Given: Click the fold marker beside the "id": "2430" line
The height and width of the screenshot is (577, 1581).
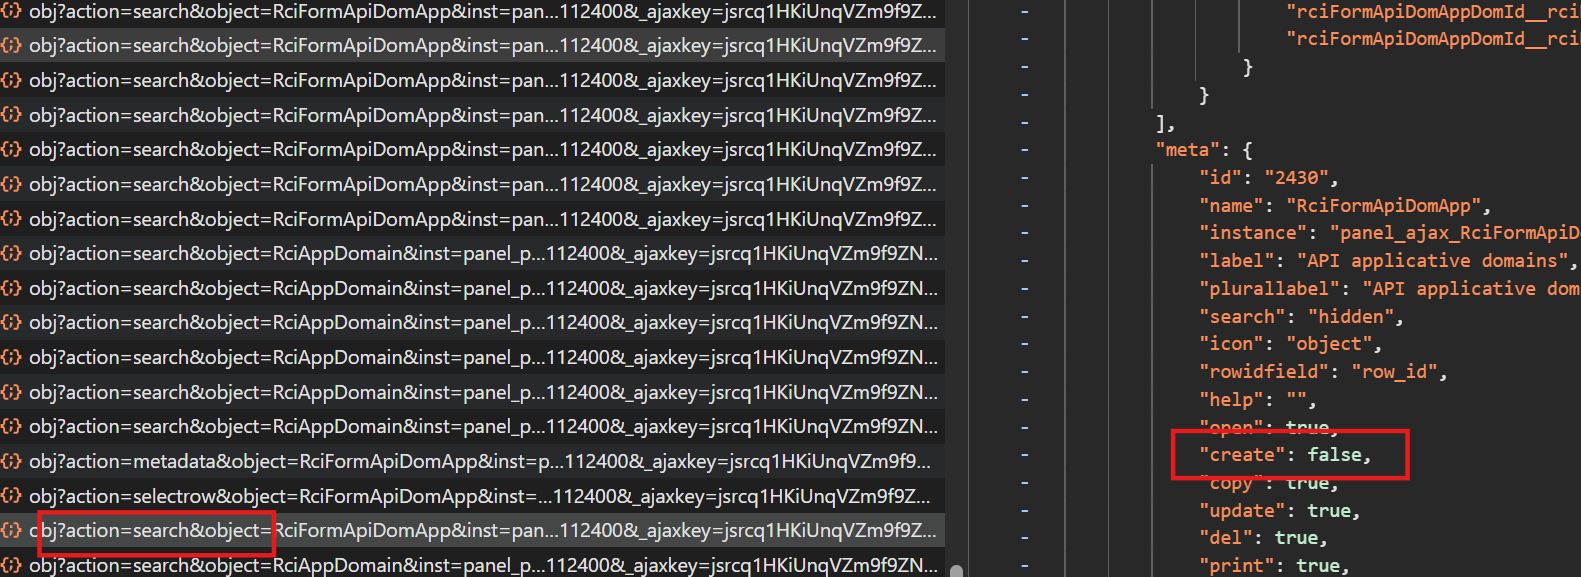Looking at the screenshot, I should pyautogui.click(x=1025, y=178).
